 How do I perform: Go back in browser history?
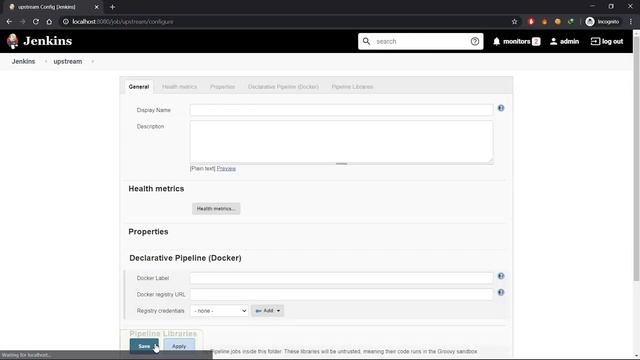(x=9, y=22)
